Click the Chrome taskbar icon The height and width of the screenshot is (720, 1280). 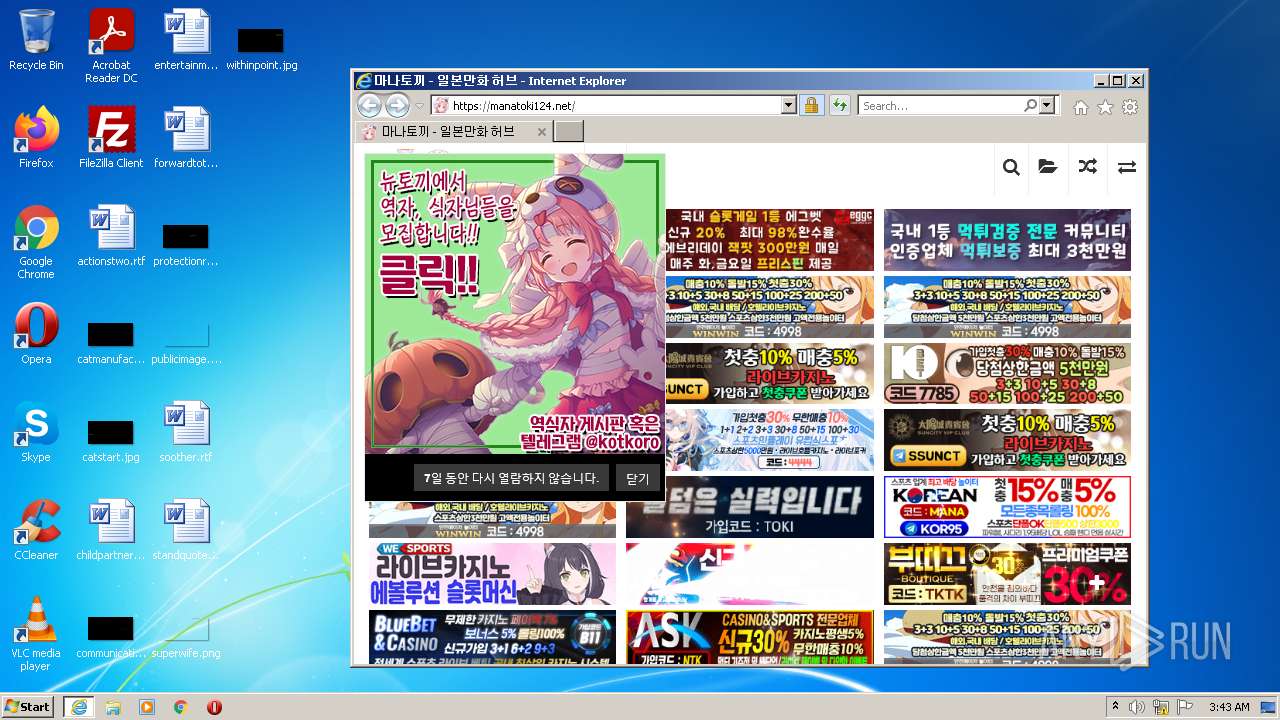tap(181, 707)
